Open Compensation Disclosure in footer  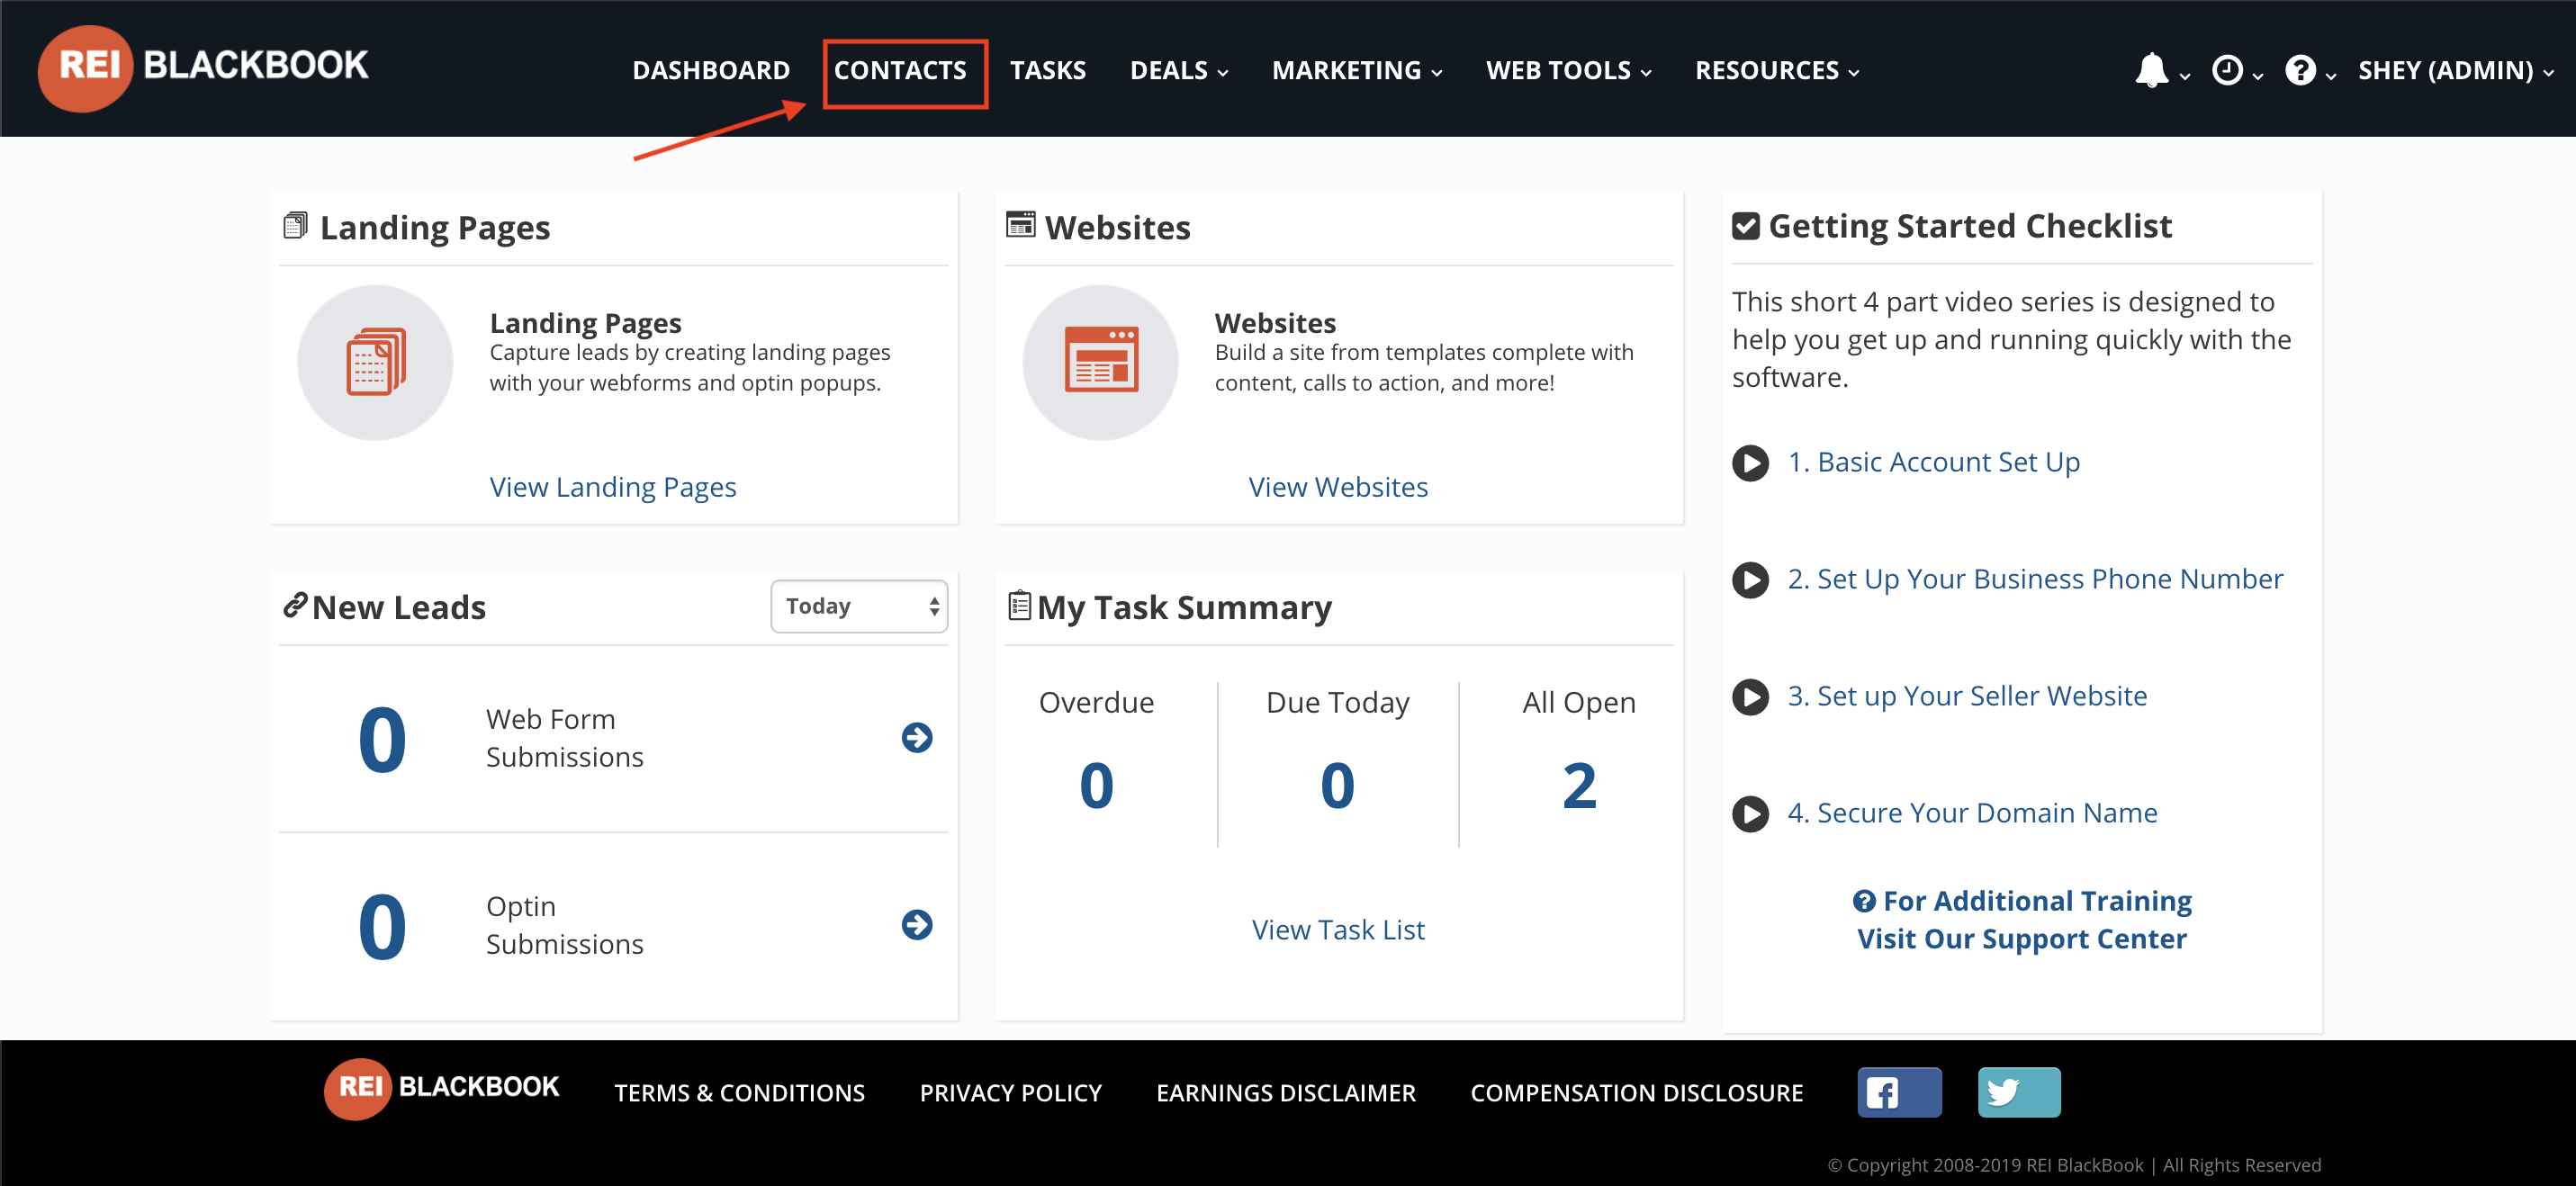(x=1636, y=1093)
